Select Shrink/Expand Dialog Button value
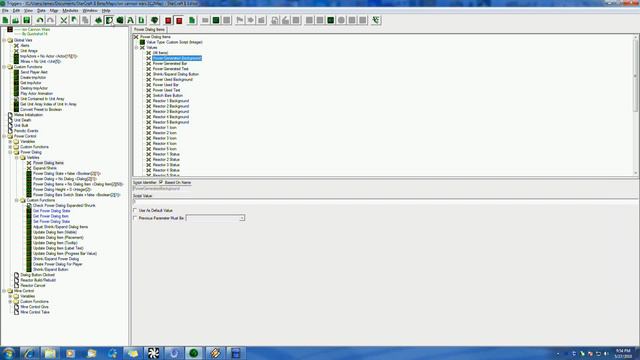 click(x=176, y=74)
